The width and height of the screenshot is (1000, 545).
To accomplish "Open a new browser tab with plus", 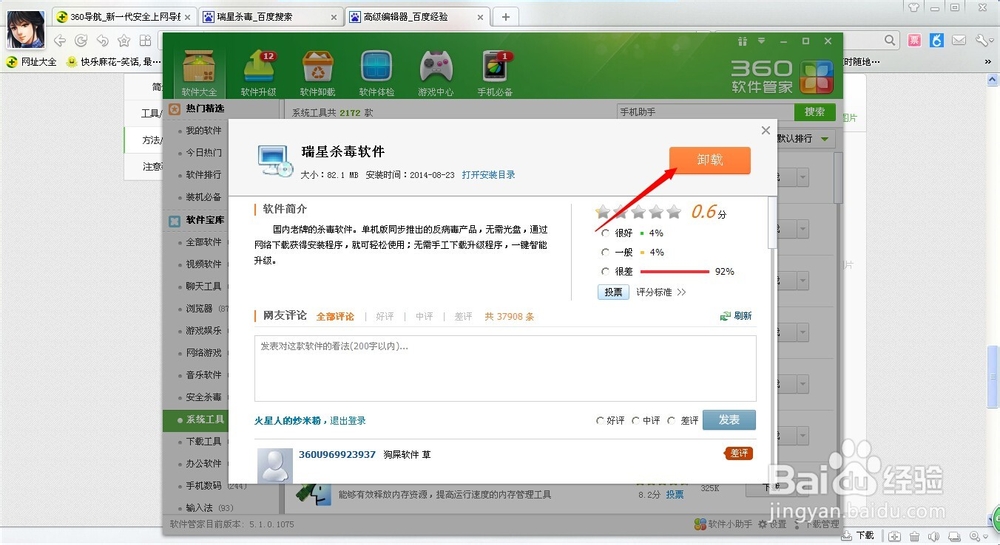I will click(506, 17).
